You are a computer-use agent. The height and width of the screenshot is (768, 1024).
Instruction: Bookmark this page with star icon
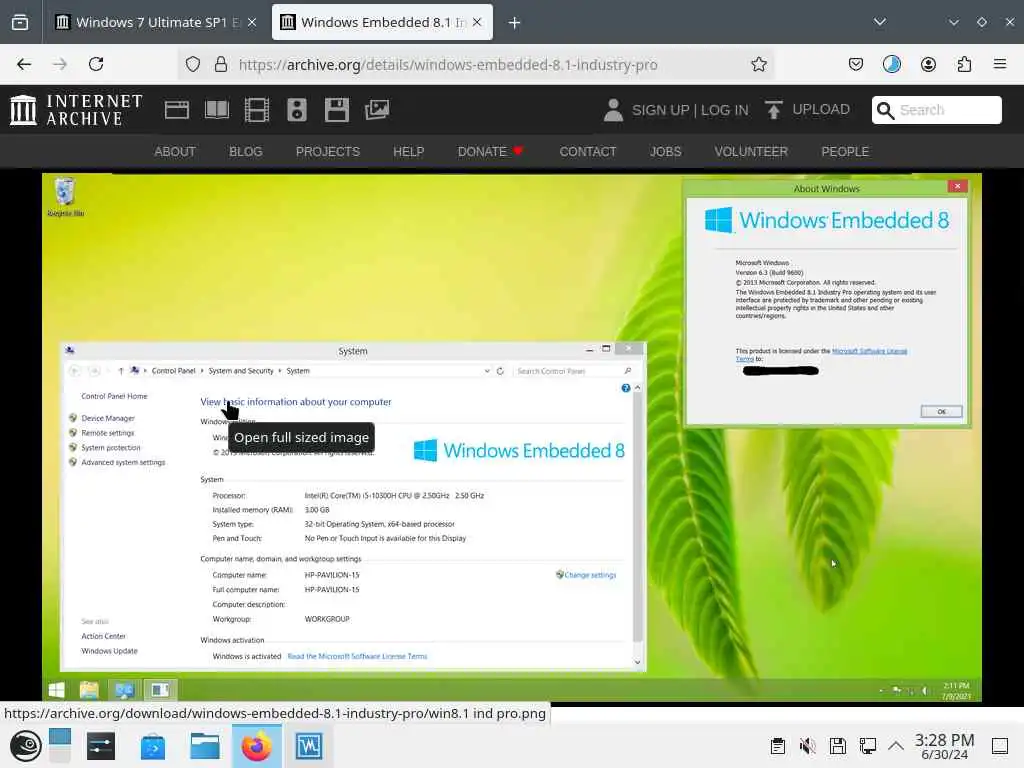(x=758, y=64)
